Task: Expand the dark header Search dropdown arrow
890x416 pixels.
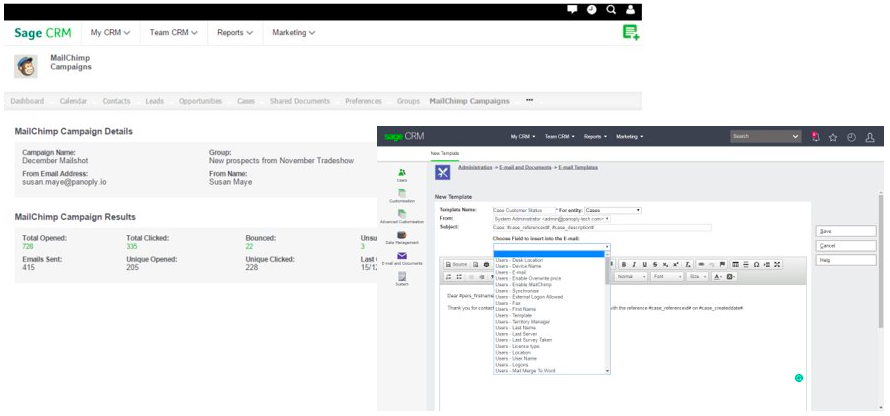Action: tap(795, 137)
